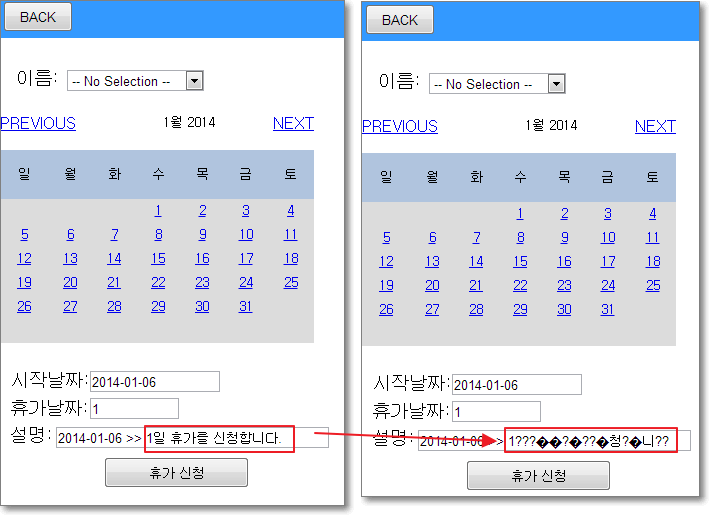Click the BACK button in the left panel
The width and height of the screenshot is (711, 515).
click(x=38, y=17)
